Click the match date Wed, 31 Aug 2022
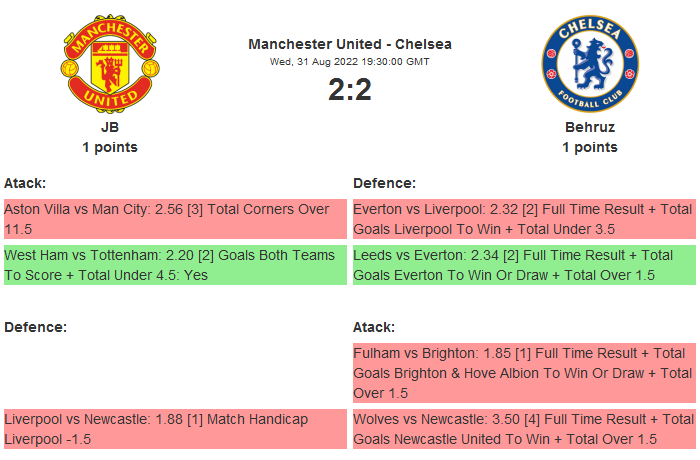This screenshot has height=460, width=700. [350, 61]
